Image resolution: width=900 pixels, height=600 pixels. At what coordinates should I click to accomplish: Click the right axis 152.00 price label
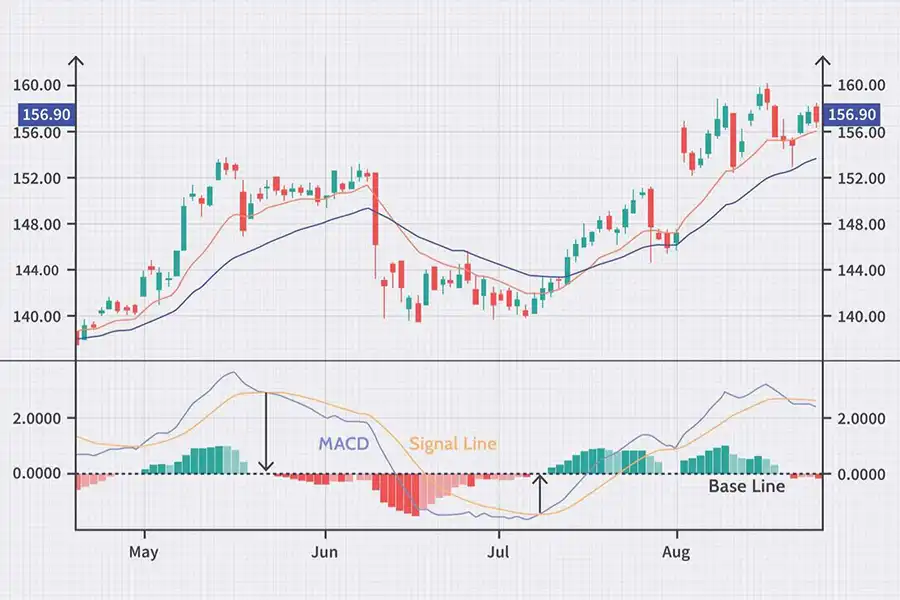tap(861, 179)
